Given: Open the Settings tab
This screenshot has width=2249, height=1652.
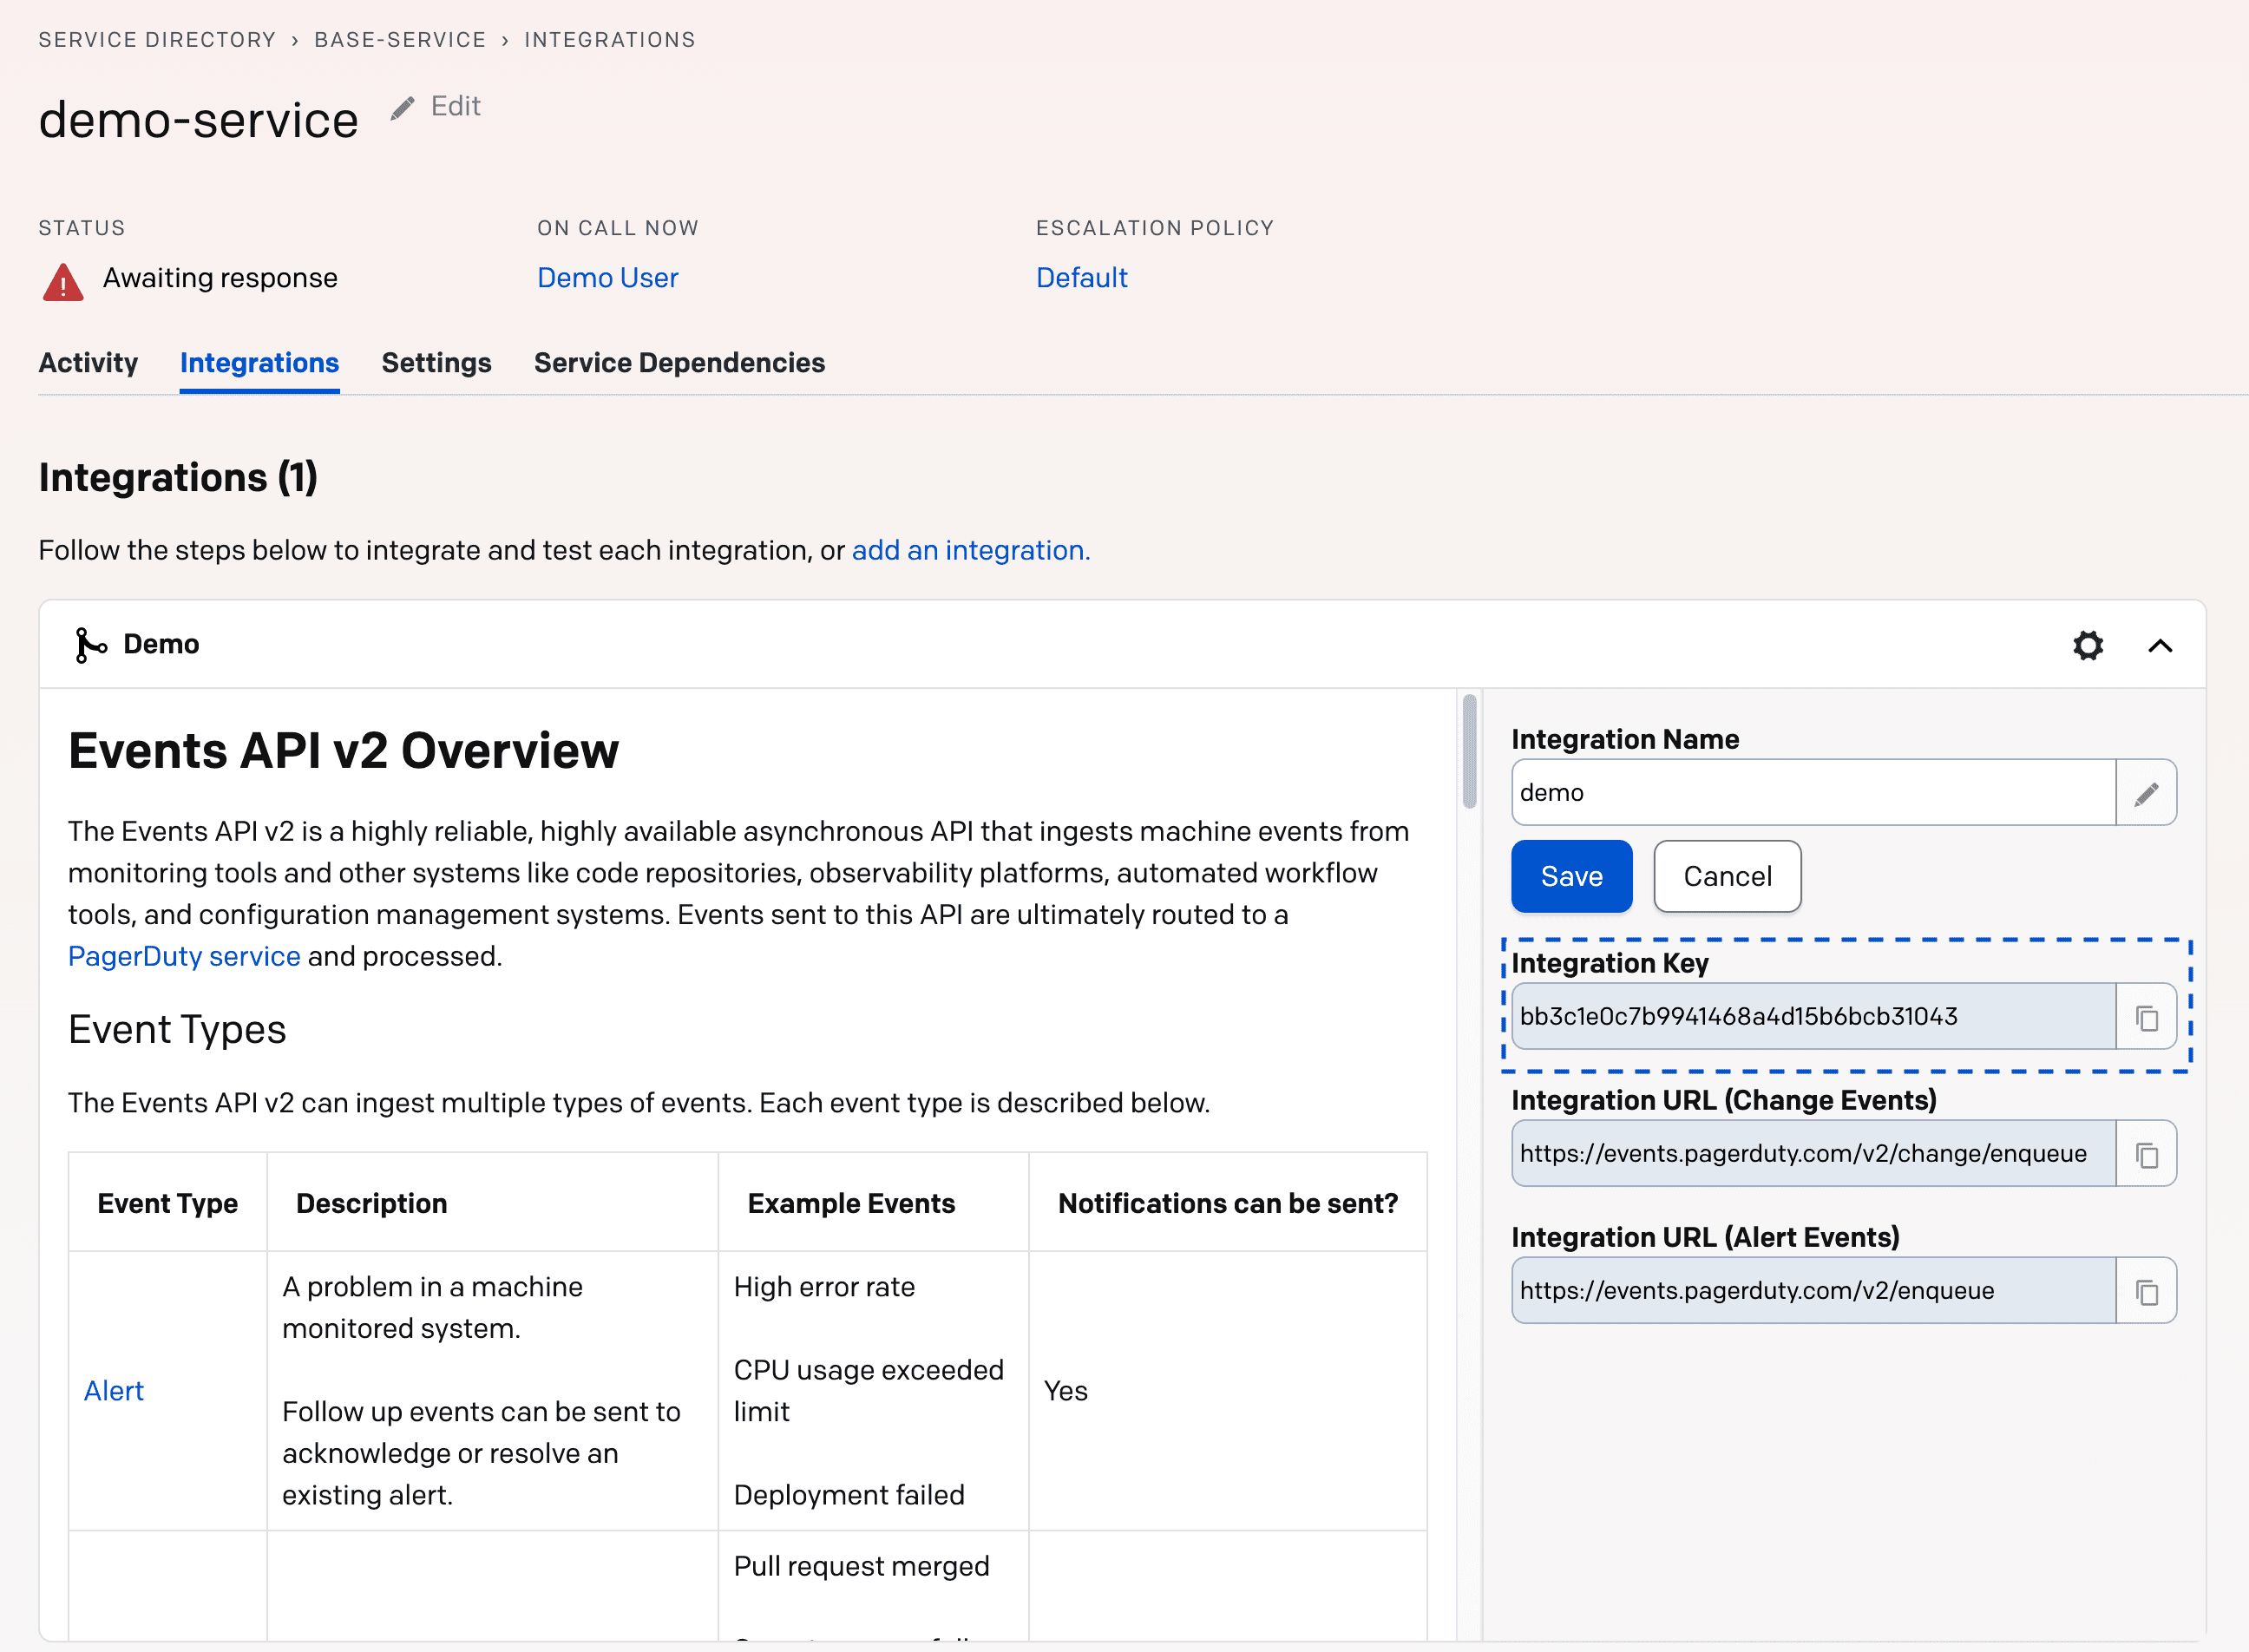Looking at the screenshot, I should click(x=436, y=363).
